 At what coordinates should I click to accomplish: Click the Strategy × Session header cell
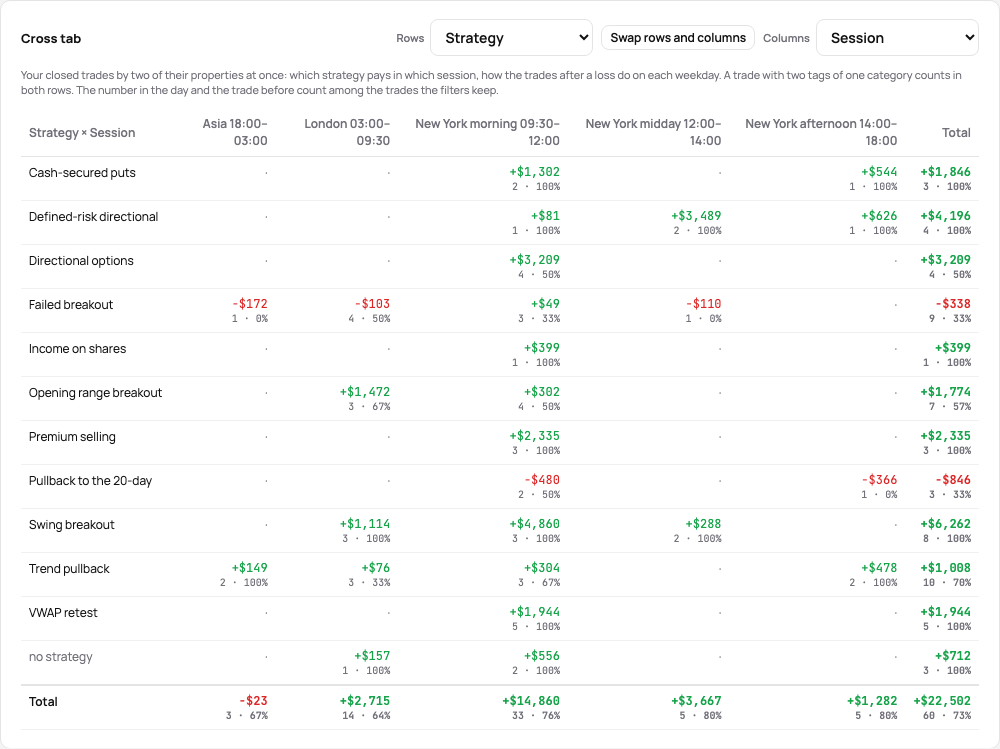click(x=82, y=133)
